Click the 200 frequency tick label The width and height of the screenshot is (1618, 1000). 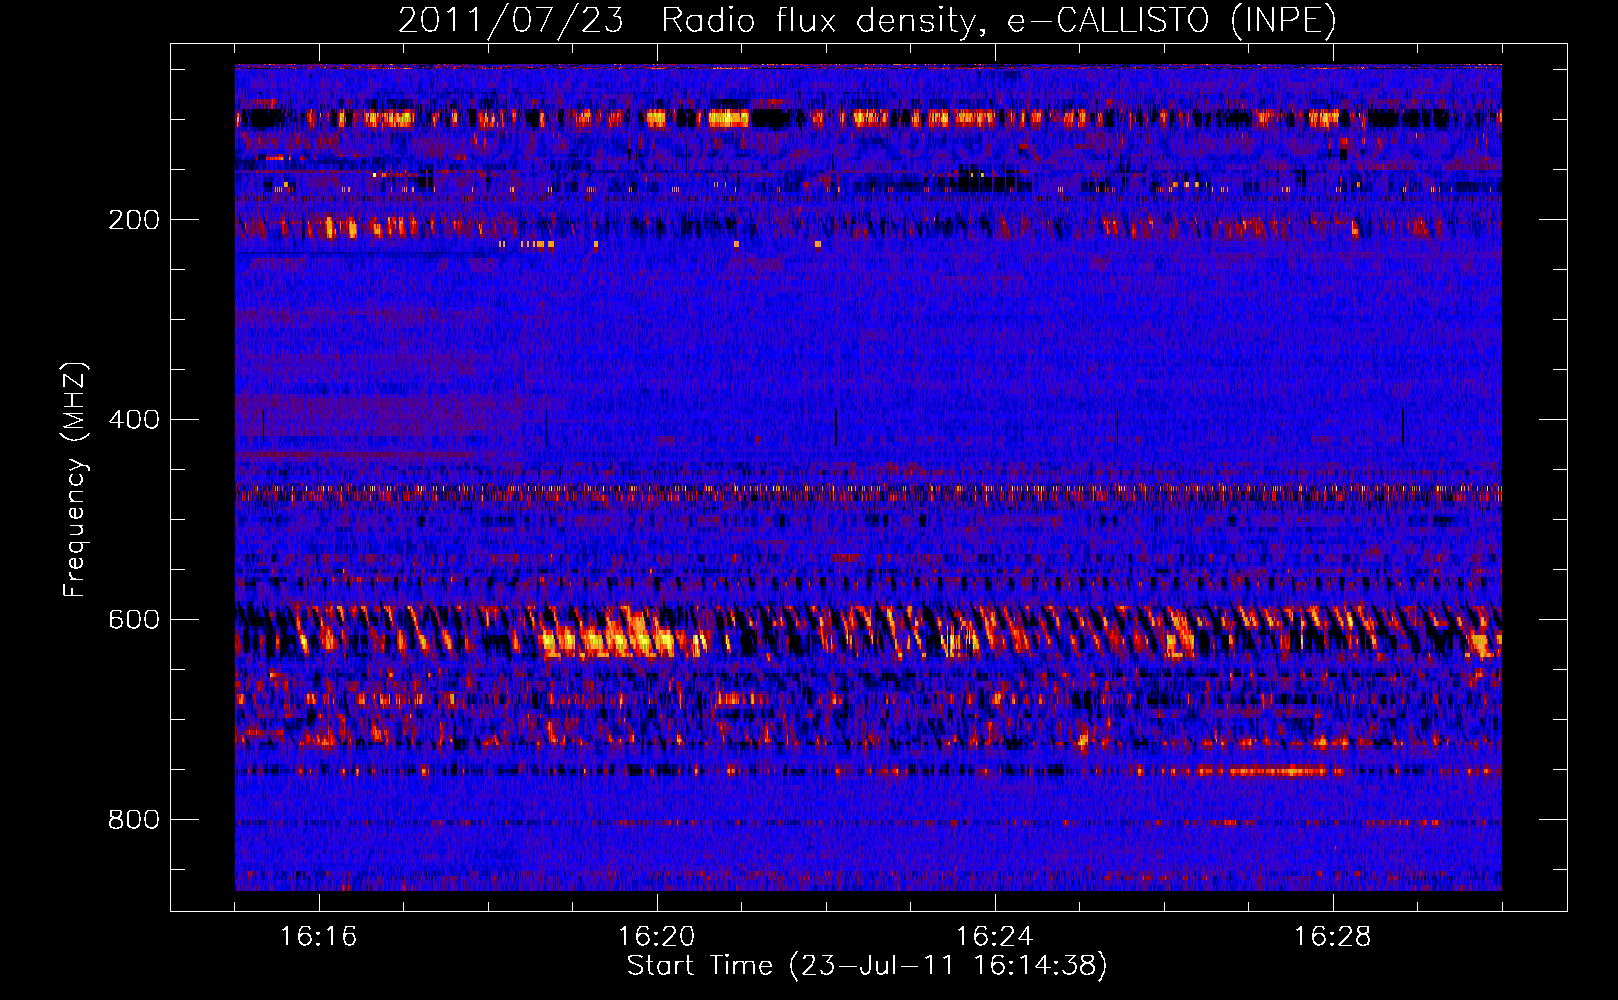134,220
